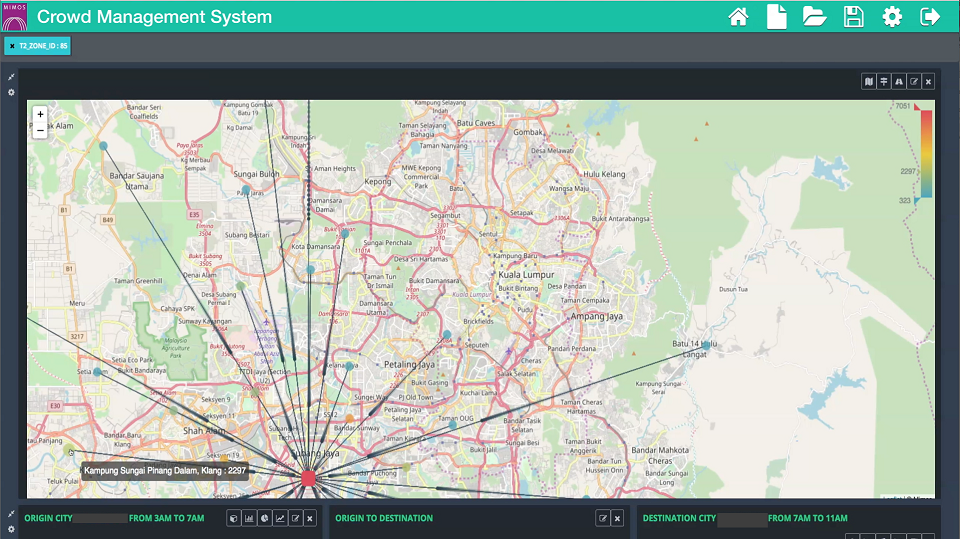The width and height of the screenshot is (960, 539).
Task: Edit the Origin to Destination panel
Action: [x=602, y=518]
